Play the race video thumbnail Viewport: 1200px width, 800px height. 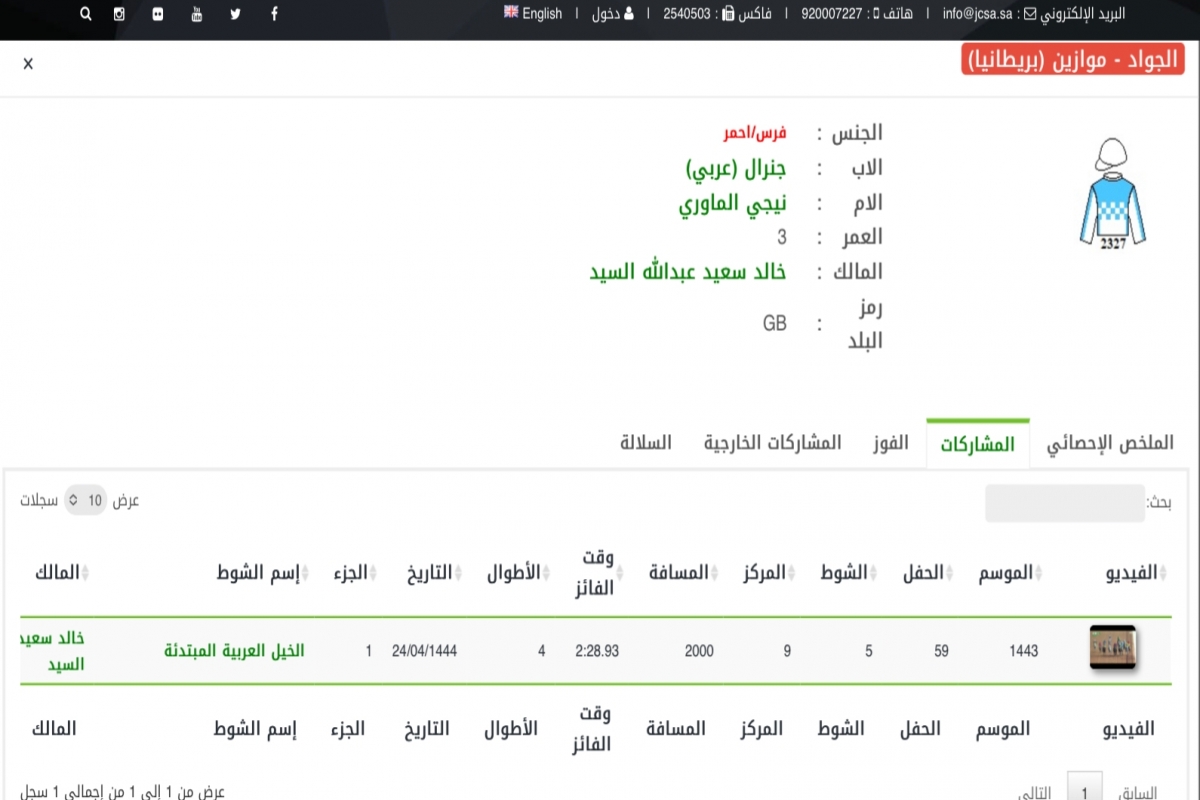pyautogui.click(x=1112, y=649)
